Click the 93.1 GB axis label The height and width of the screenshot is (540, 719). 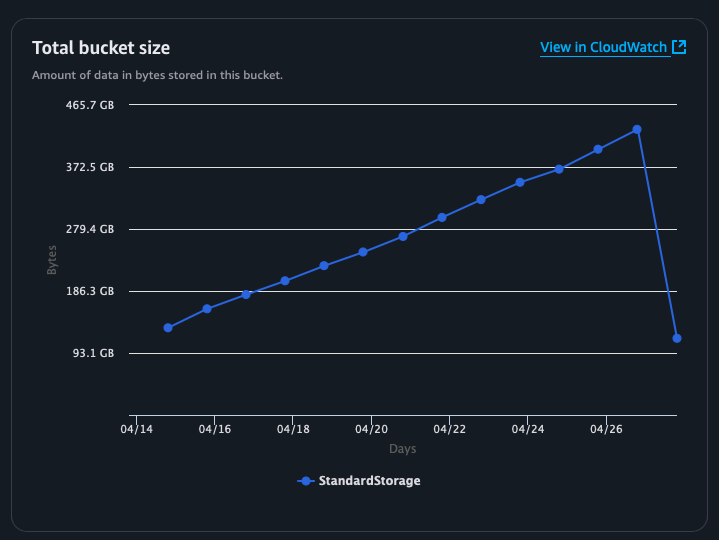coord(93,353)
